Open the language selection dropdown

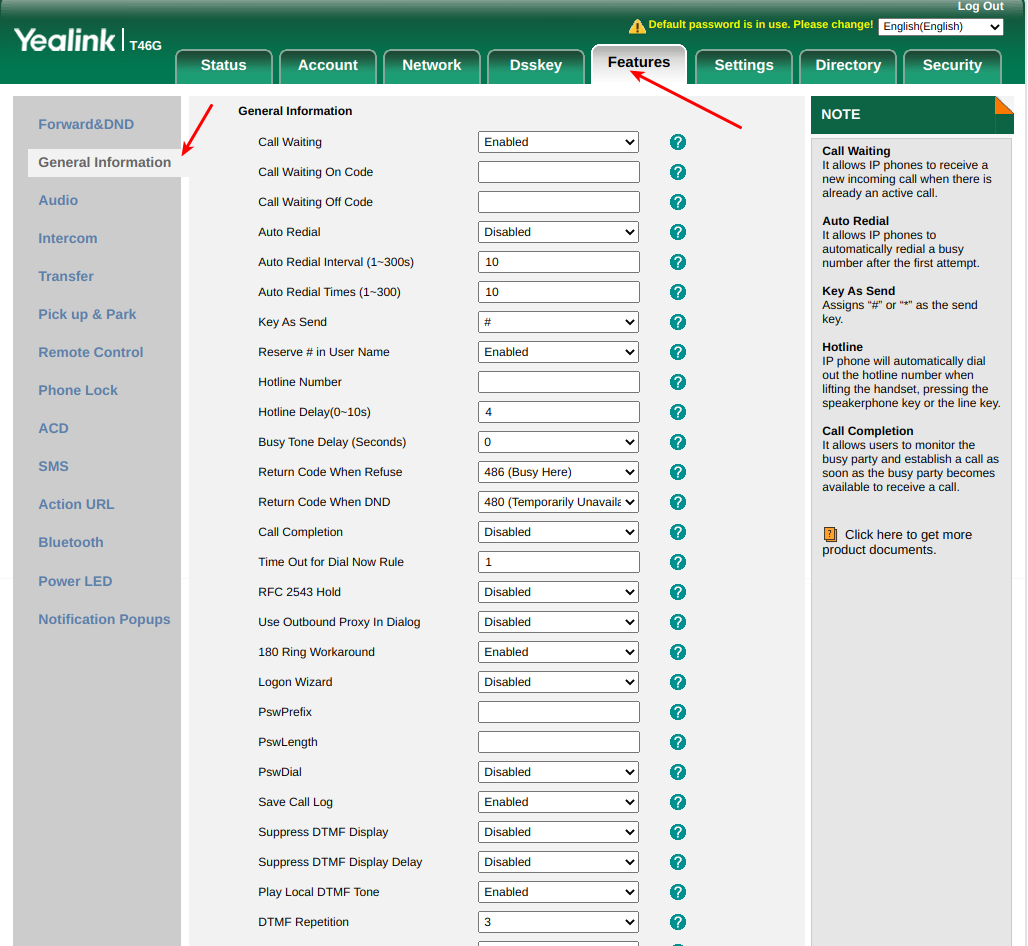pyautogui.click(x=940, y=27)
